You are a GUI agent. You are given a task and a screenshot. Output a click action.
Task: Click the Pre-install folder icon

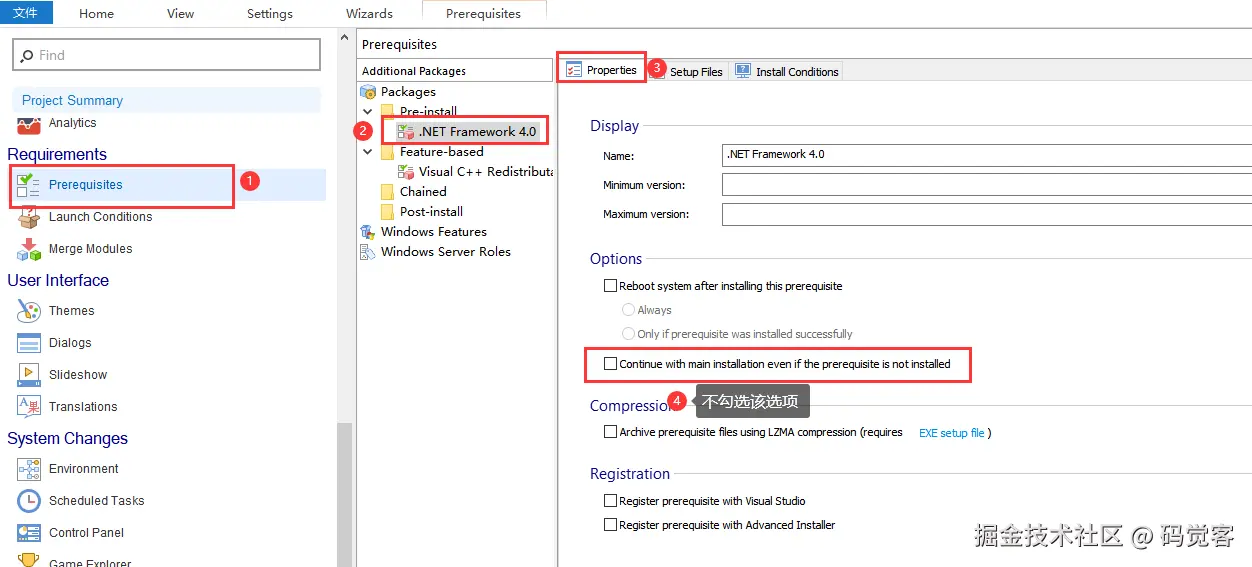(387, 112)
